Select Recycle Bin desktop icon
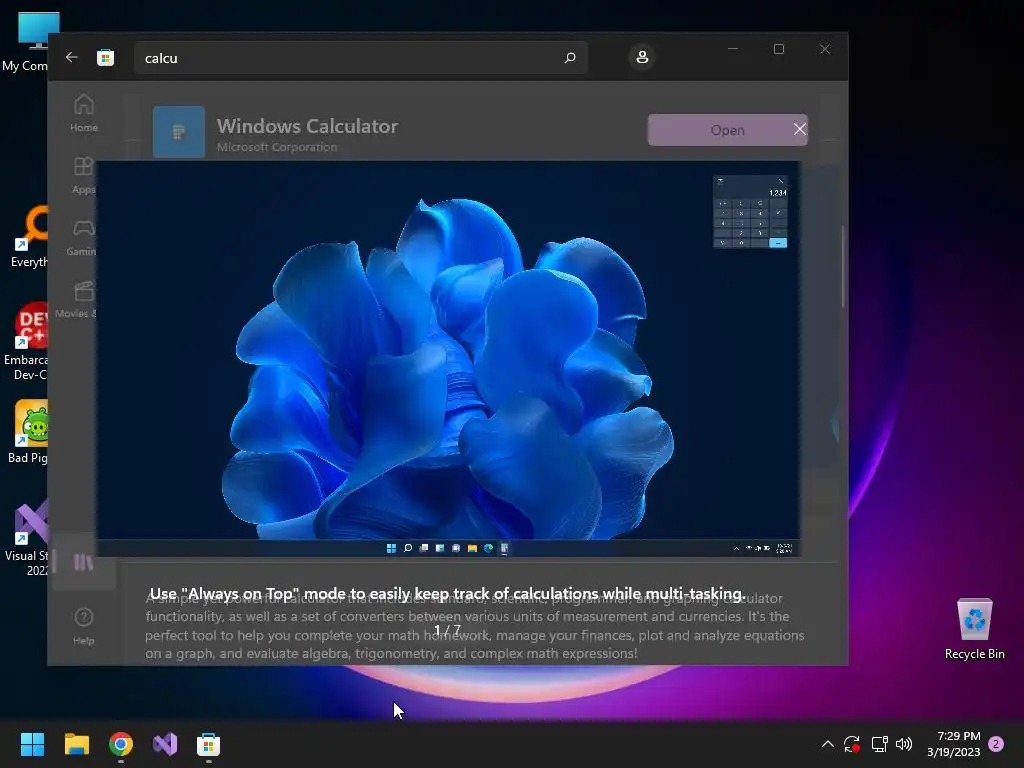This screenshot has height=768, width=1024. 974,630
